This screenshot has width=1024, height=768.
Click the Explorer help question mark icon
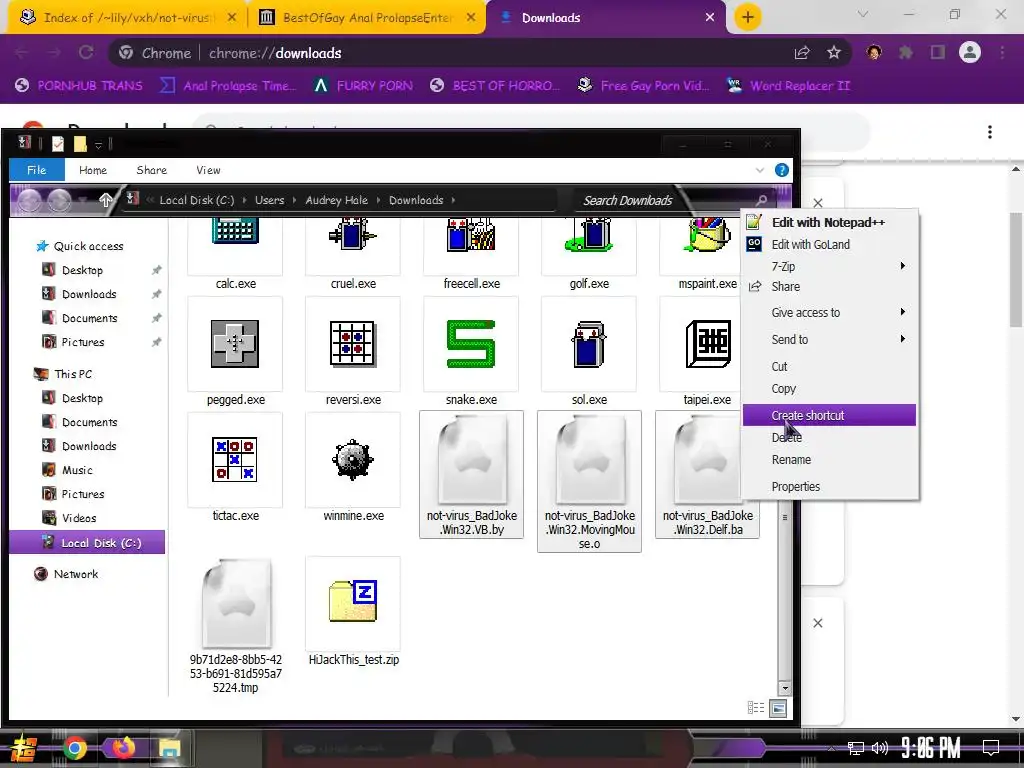pos(781,170)
